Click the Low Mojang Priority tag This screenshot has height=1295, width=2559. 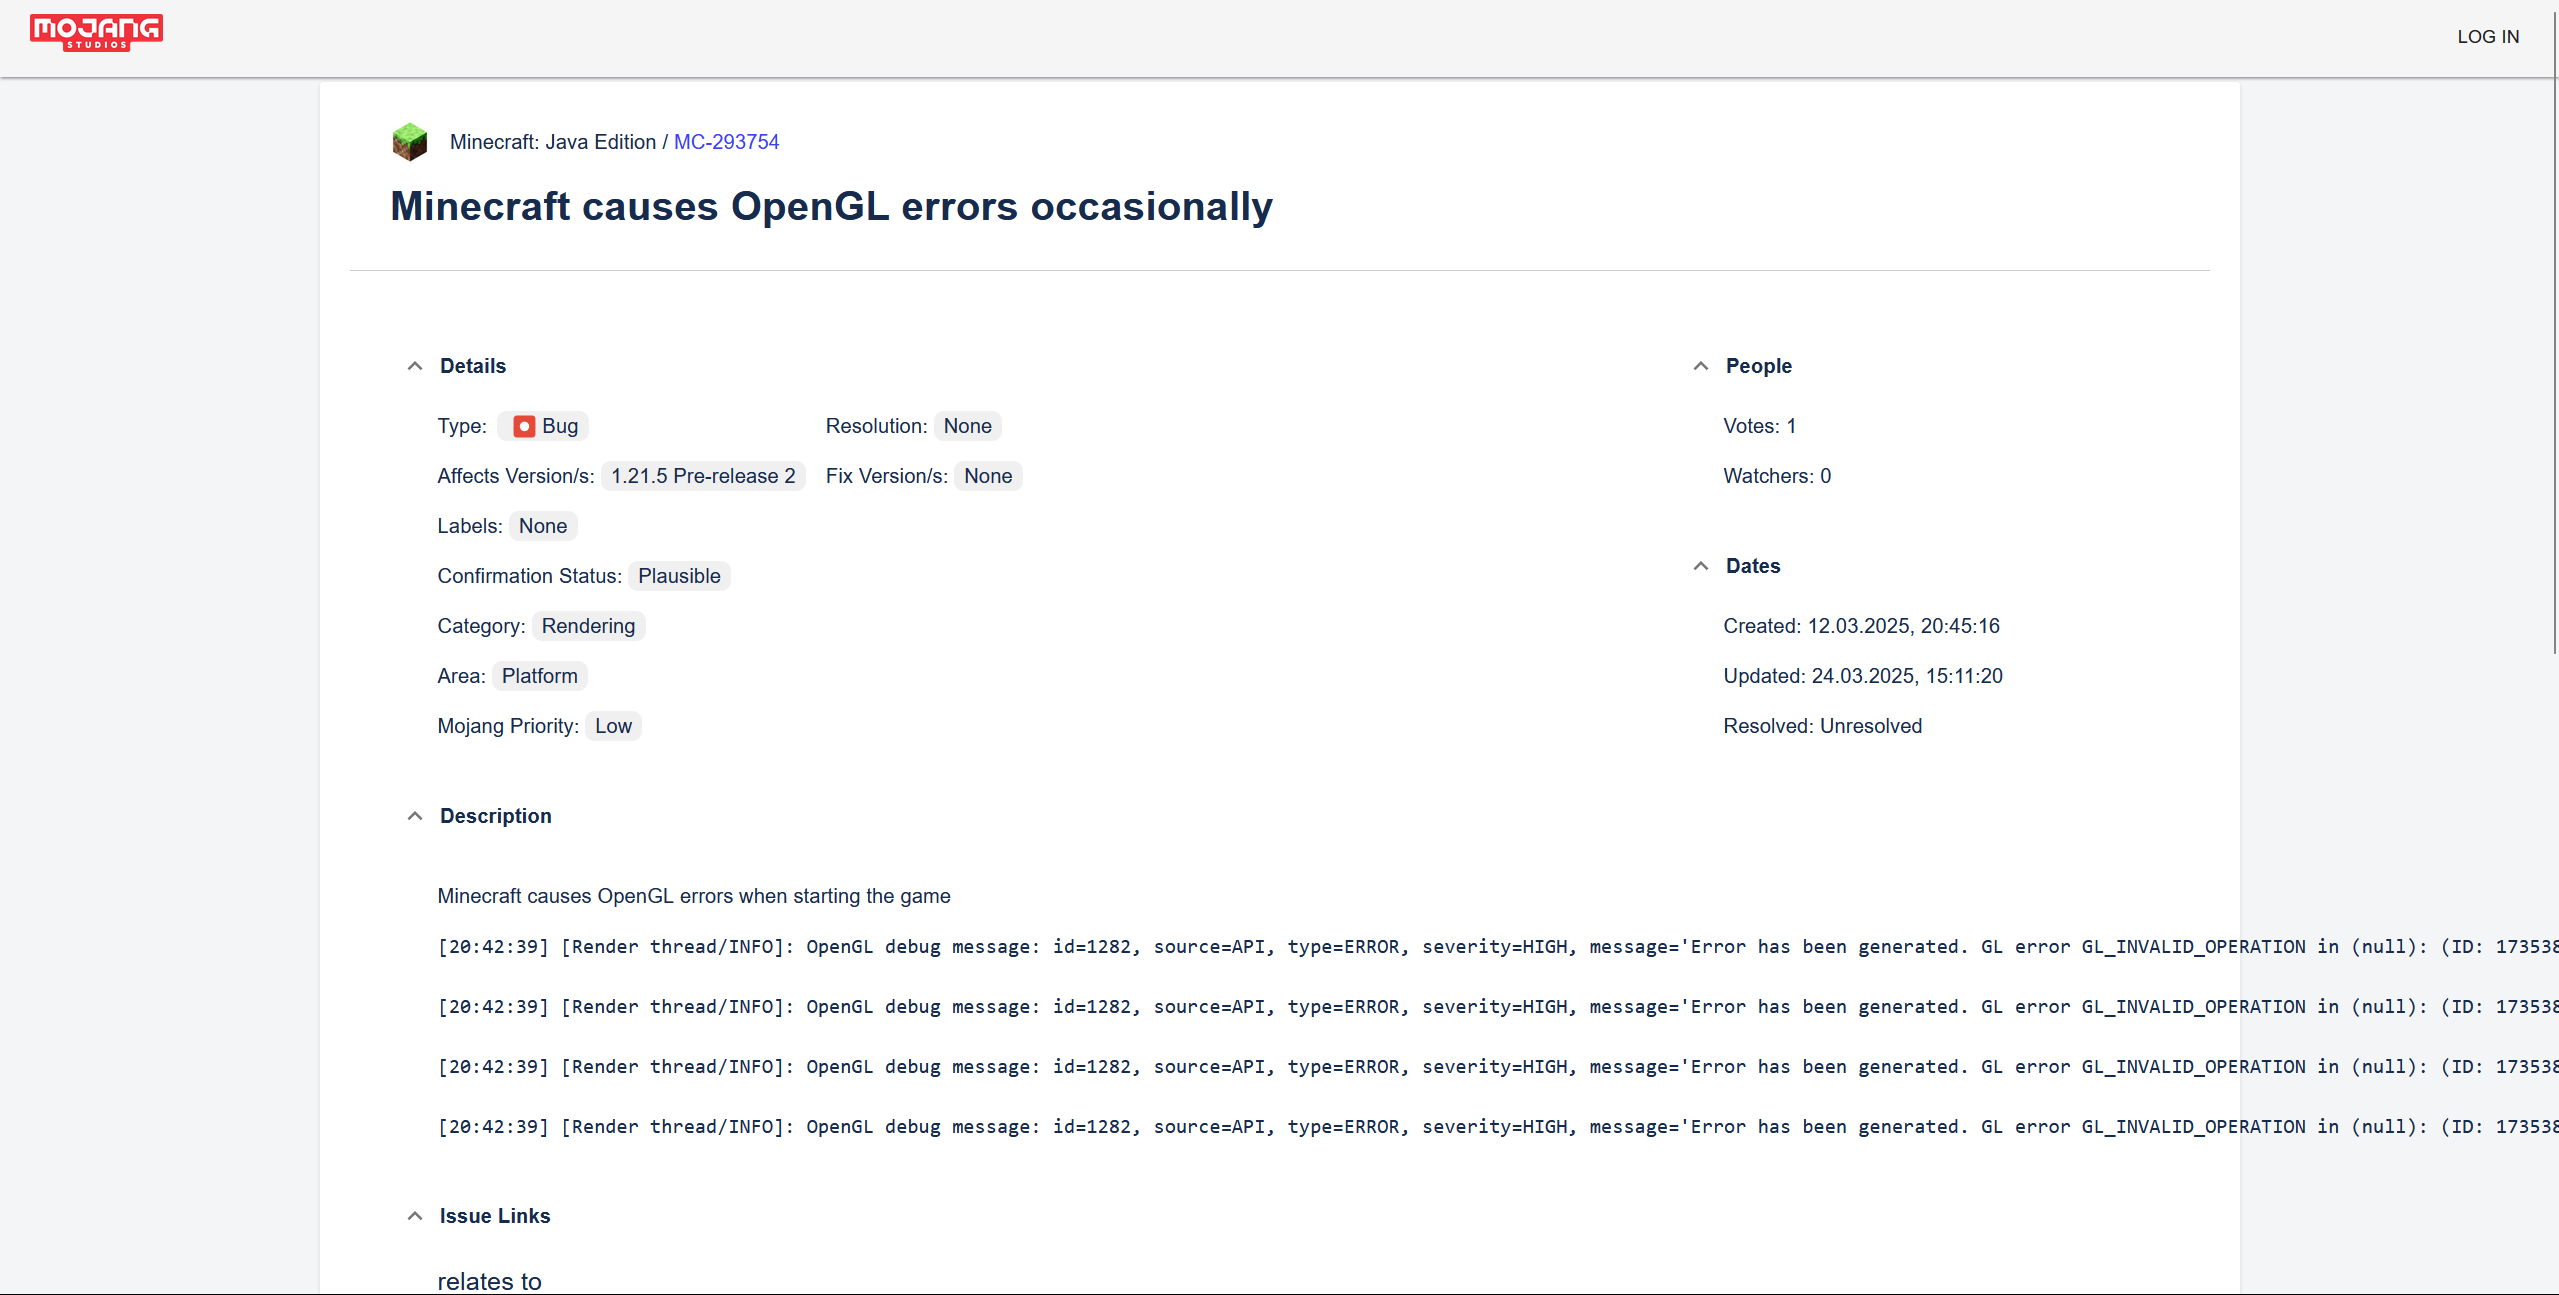613,726
